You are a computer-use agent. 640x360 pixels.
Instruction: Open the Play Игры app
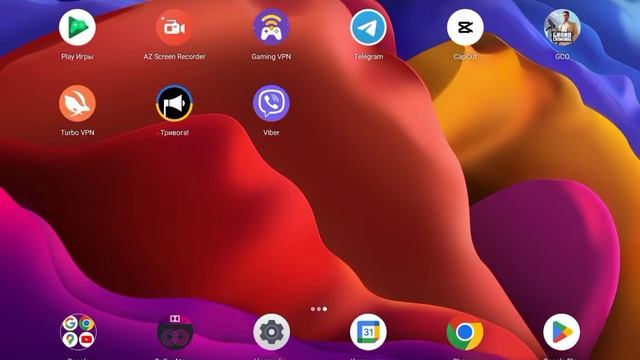click(77, 27)
